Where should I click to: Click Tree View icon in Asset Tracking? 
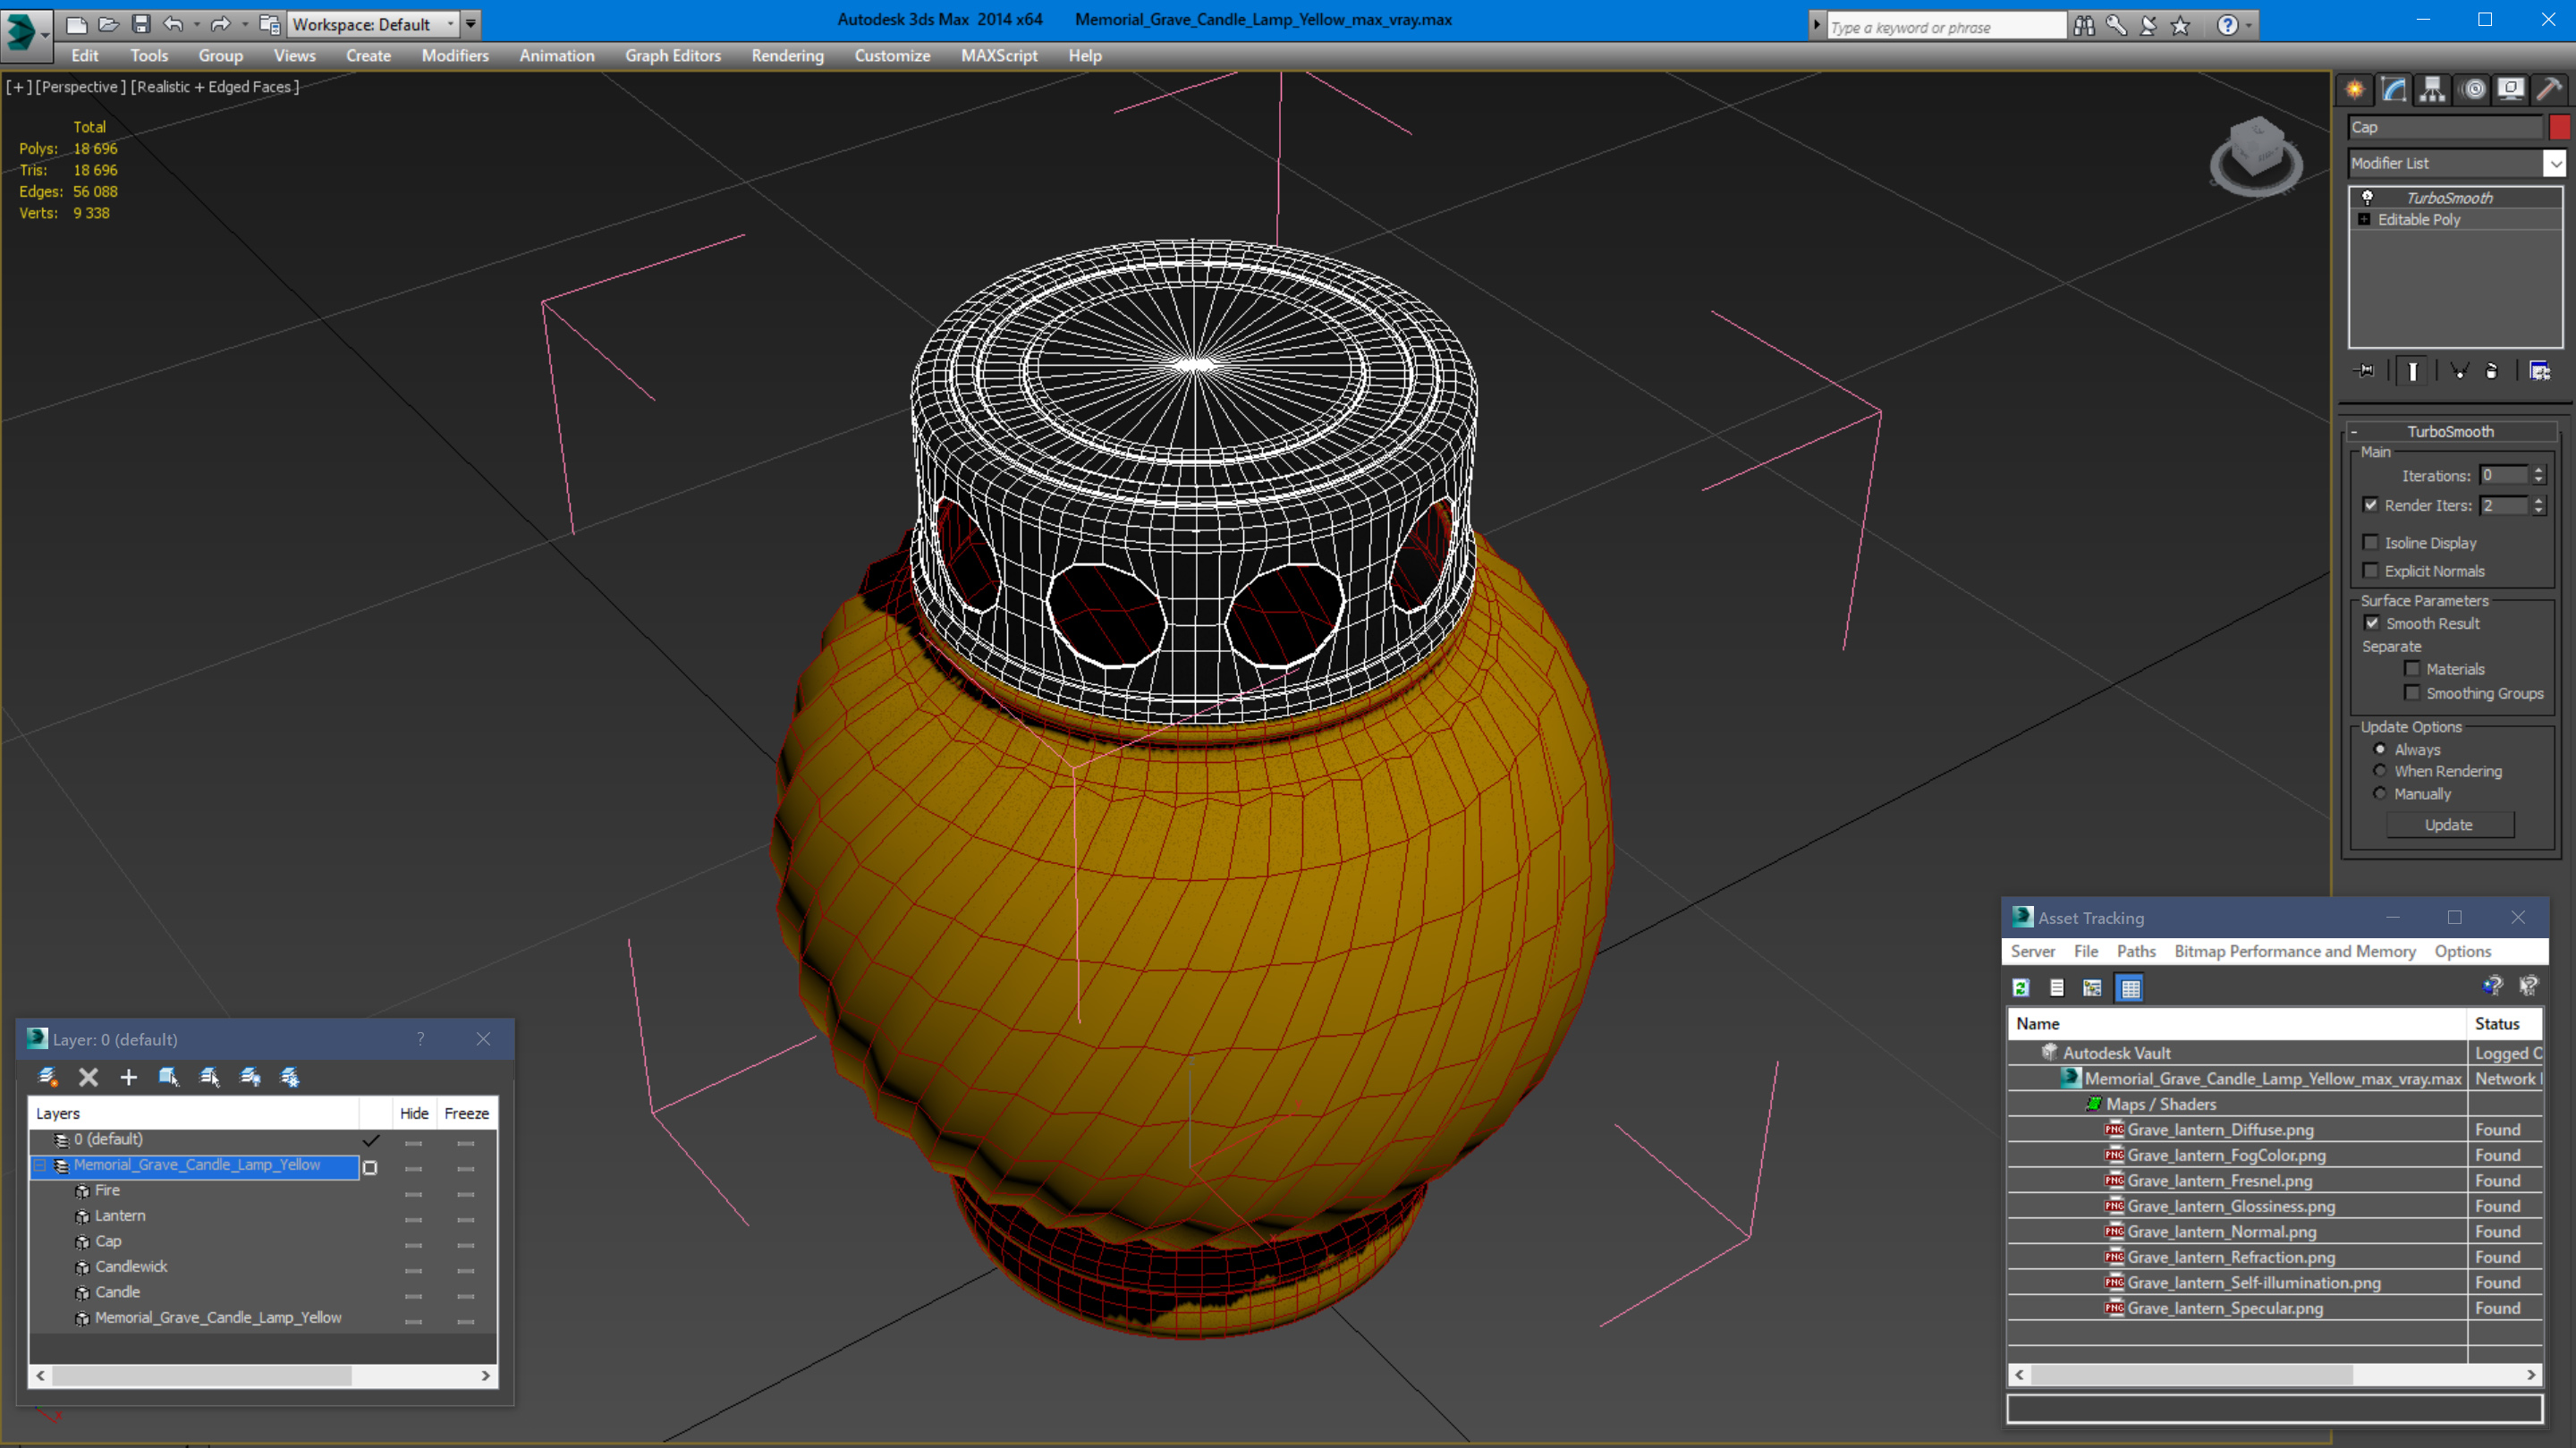(2092, 988)
